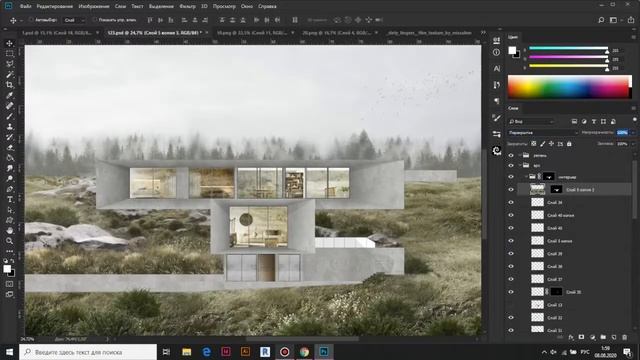640x360 pixels.
Task: Select the Brush tool
Action: click(x=9, y=116)
